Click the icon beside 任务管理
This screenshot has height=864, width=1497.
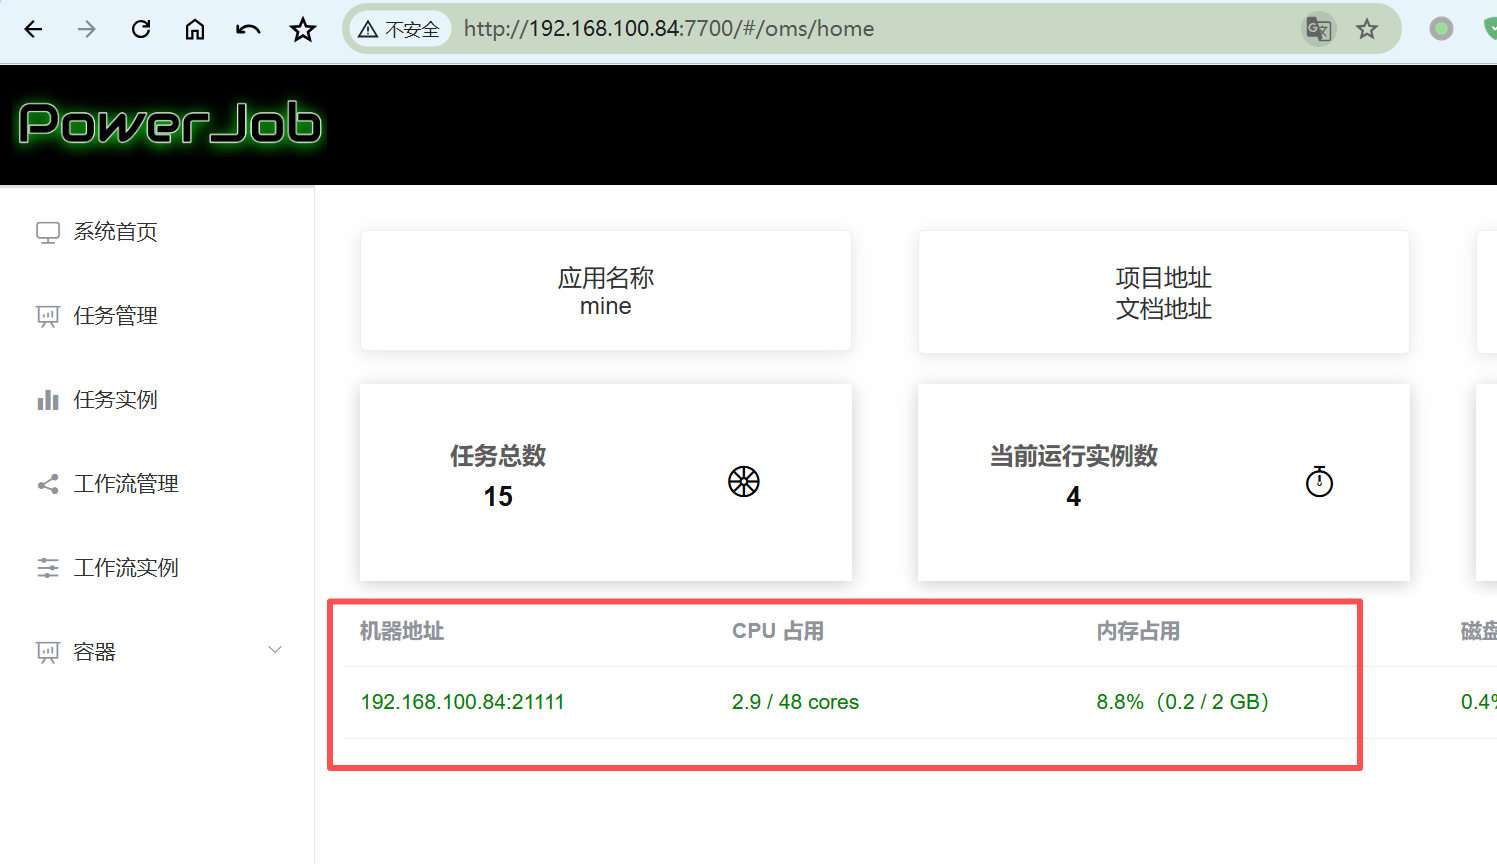[48, 316]
